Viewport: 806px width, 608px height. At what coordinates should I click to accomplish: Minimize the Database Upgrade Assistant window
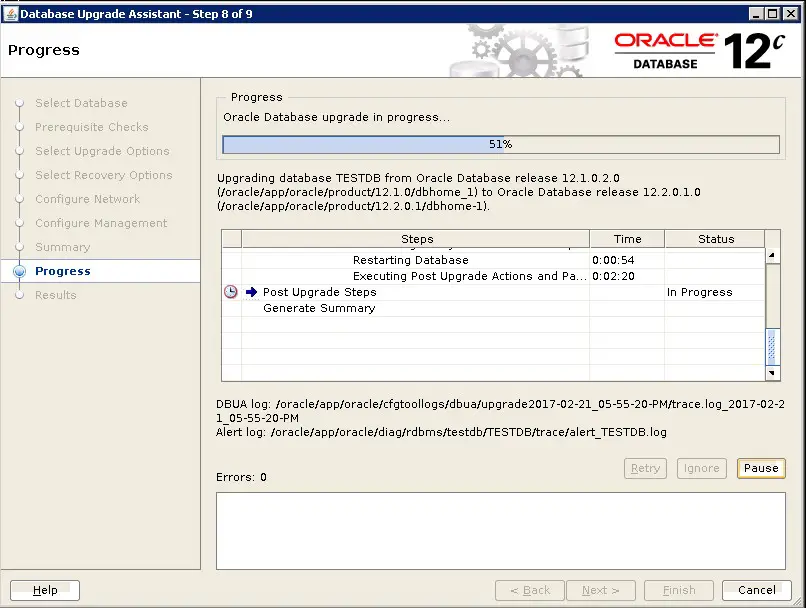[756, 14]
